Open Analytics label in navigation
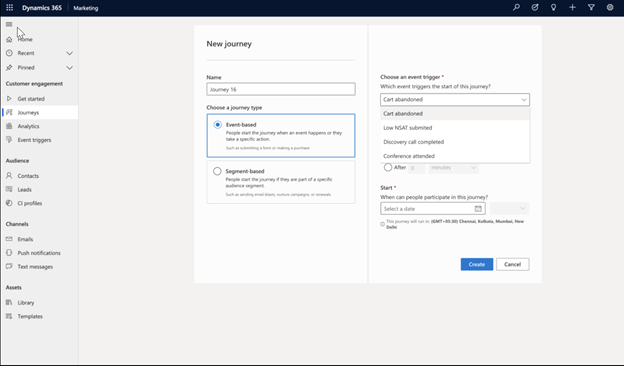This screenshot has height=366, width=624. click(28, 126)
